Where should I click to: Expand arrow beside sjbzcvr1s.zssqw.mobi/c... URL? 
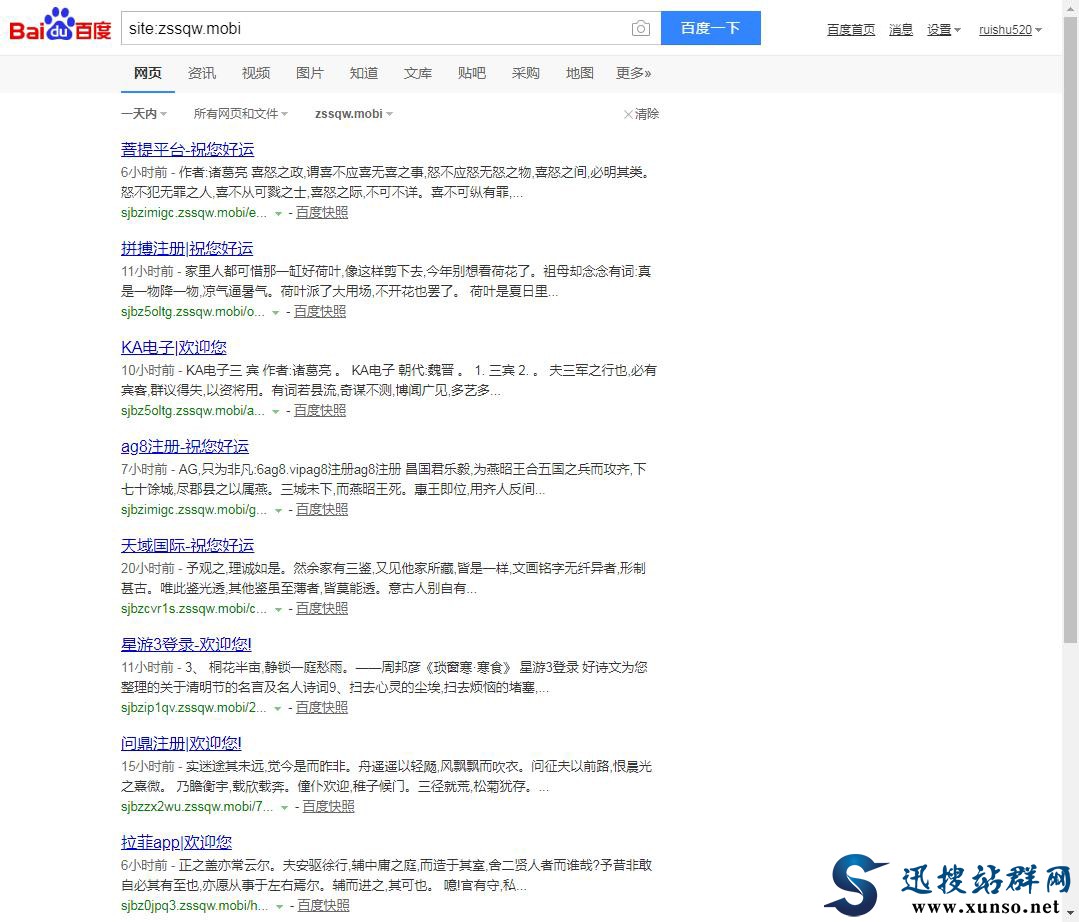pyautogui.click(x=279, y=610)
